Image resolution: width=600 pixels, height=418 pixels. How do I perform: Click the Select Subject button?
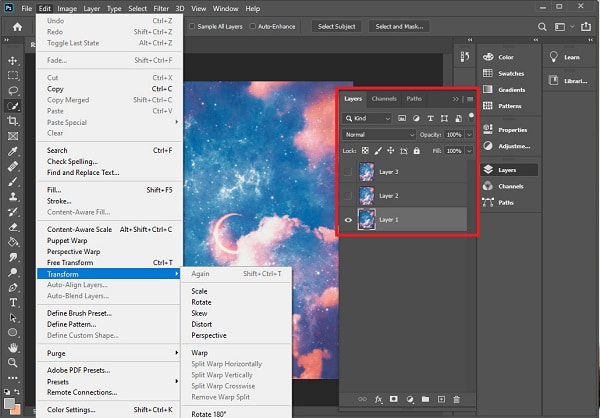336,26
